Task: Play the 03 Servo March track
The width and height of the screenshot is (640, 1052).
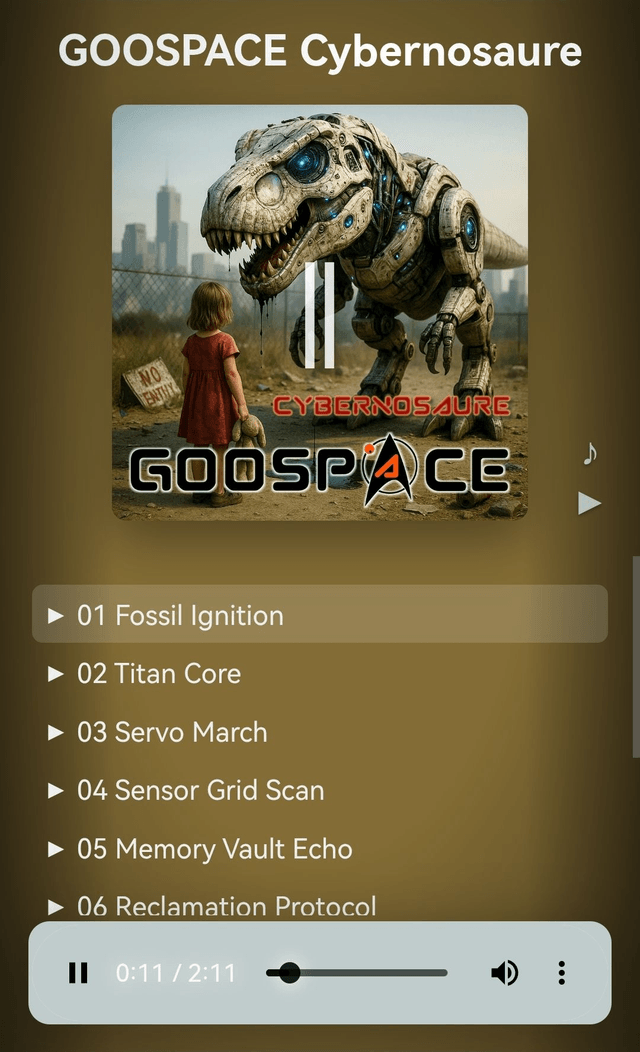Action: pyautogui.click(x=172, y=732)
